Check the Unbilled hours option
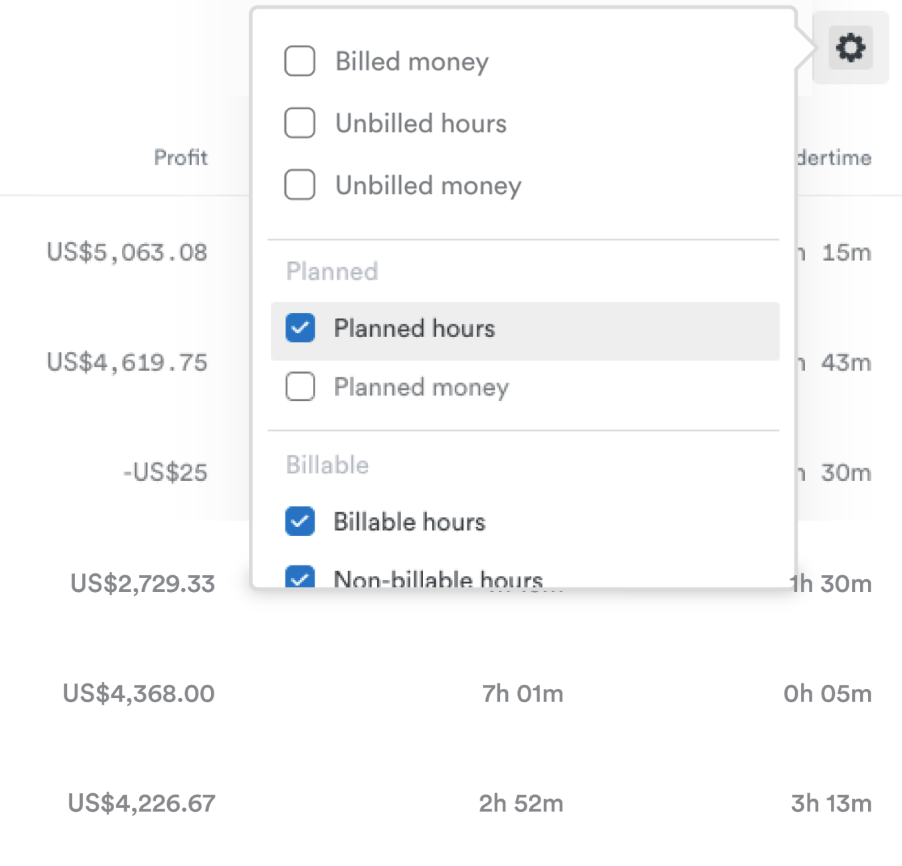This screenshot has width=902, height=866. (300, 123)
